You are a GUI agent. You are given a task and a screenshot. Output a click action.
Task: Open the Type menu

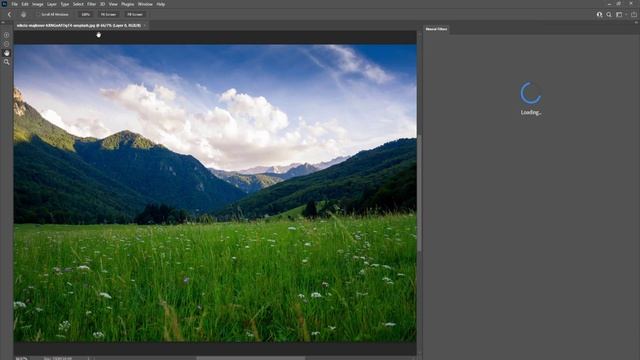pyautogui.click(x=65, y=4)
